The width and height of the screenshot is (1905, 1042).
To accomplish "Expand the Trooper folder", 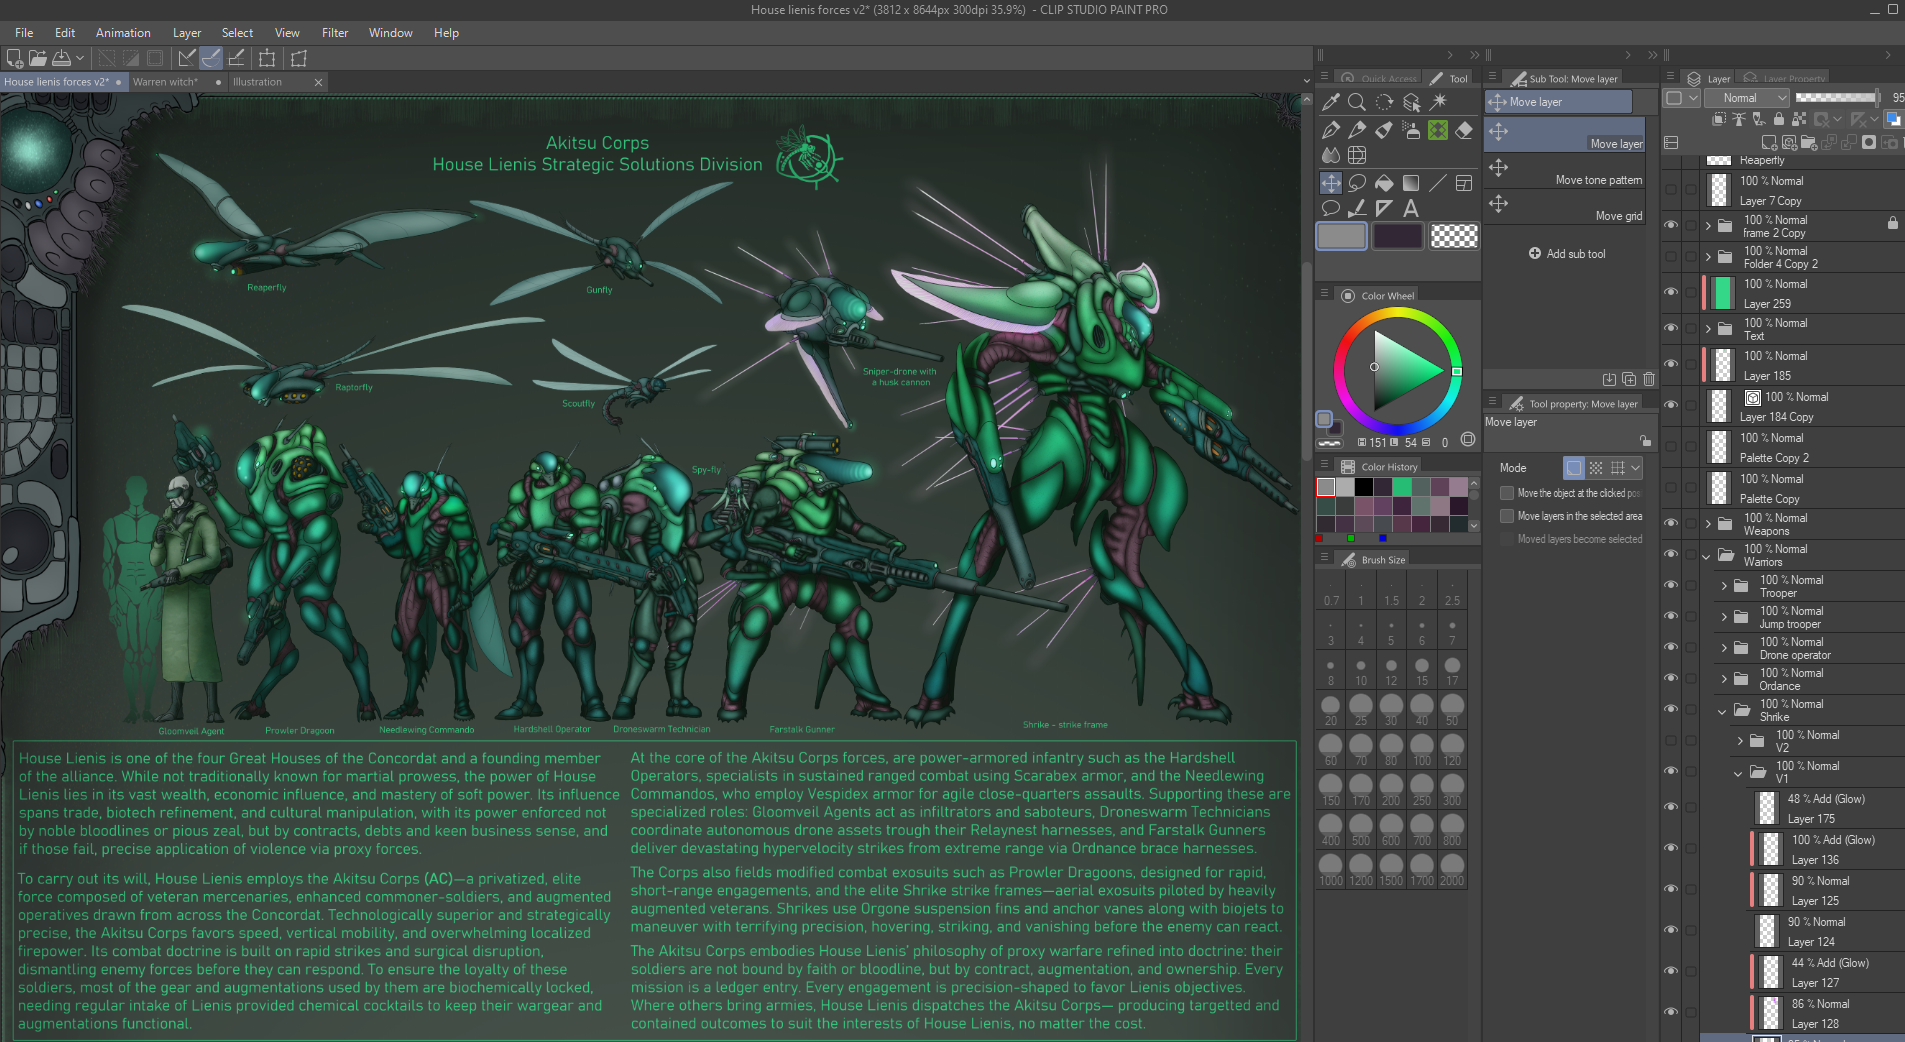I will pyautogui.click(x=1724, y=586).
